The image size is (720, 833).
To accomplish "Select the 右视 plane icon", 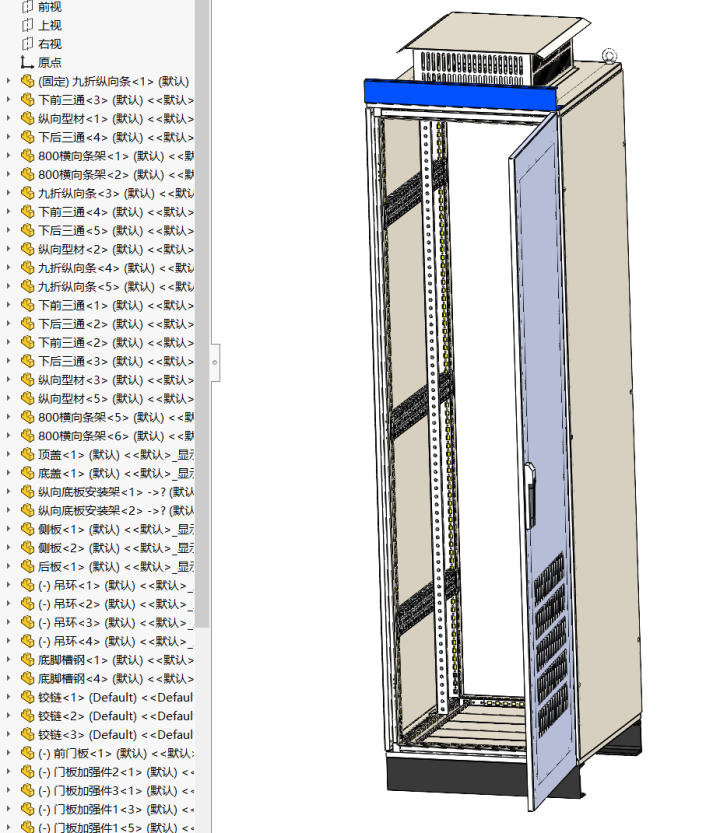I will (28, 44).
